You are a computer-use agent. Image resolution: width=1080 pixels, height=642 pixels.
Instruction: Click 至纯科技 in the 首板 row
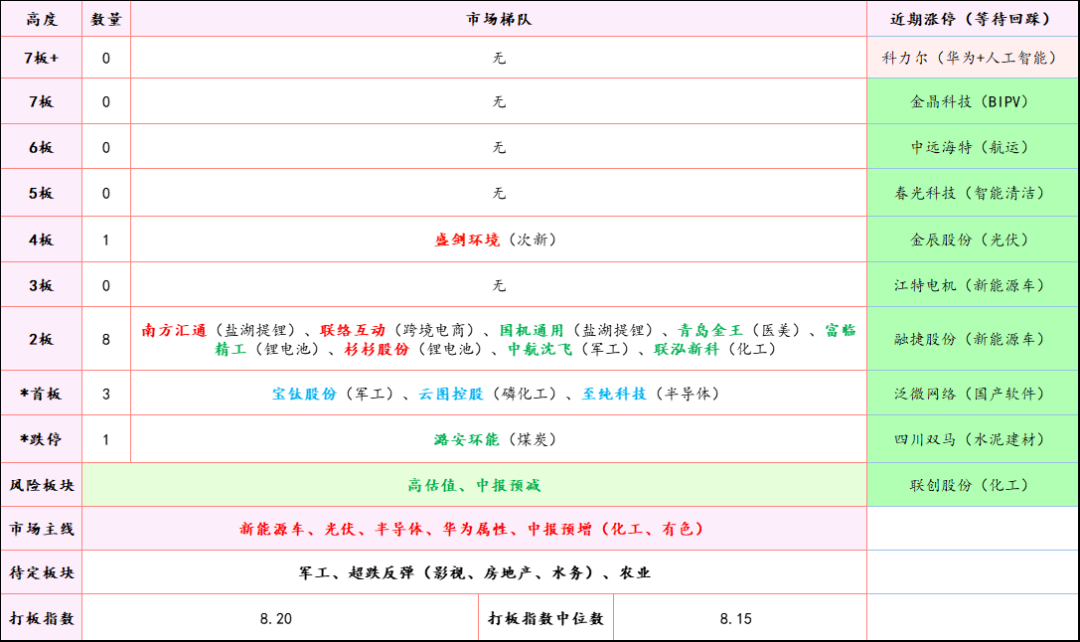[614, 393]
